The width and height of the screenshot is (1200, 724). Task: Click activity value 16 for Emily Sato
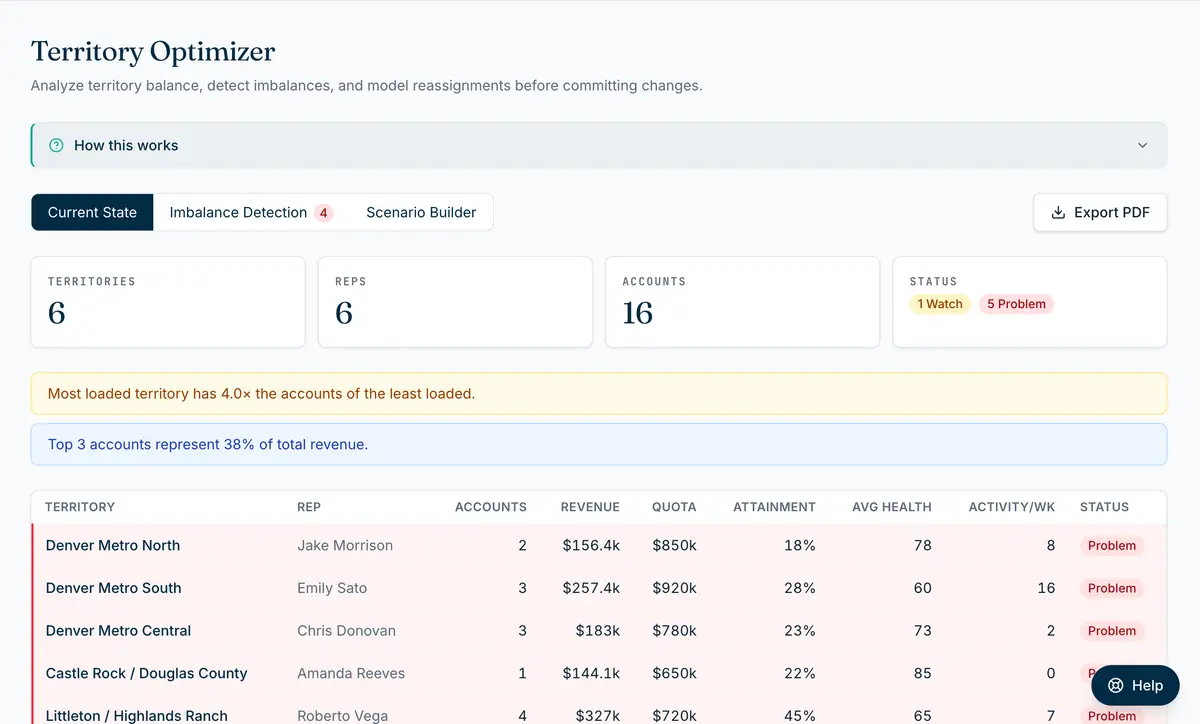coord(1046,588)
